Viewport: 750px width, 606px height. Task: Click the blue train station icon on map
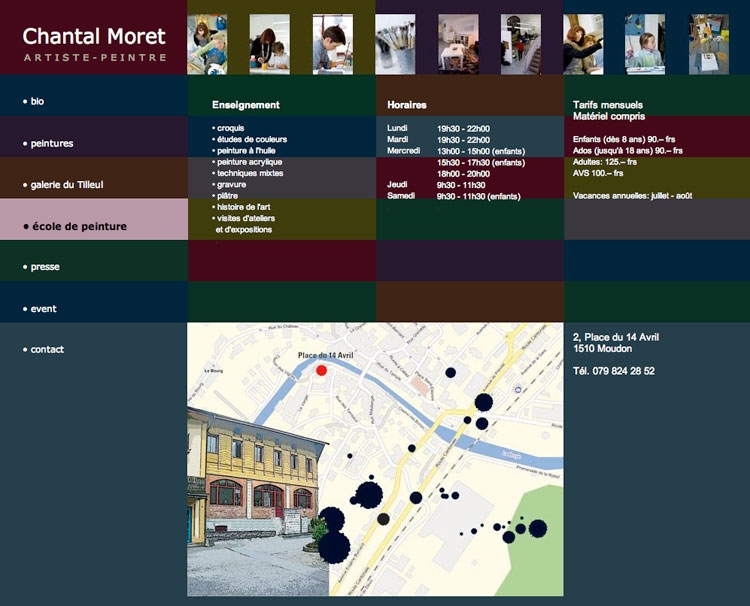click(516, 388)
